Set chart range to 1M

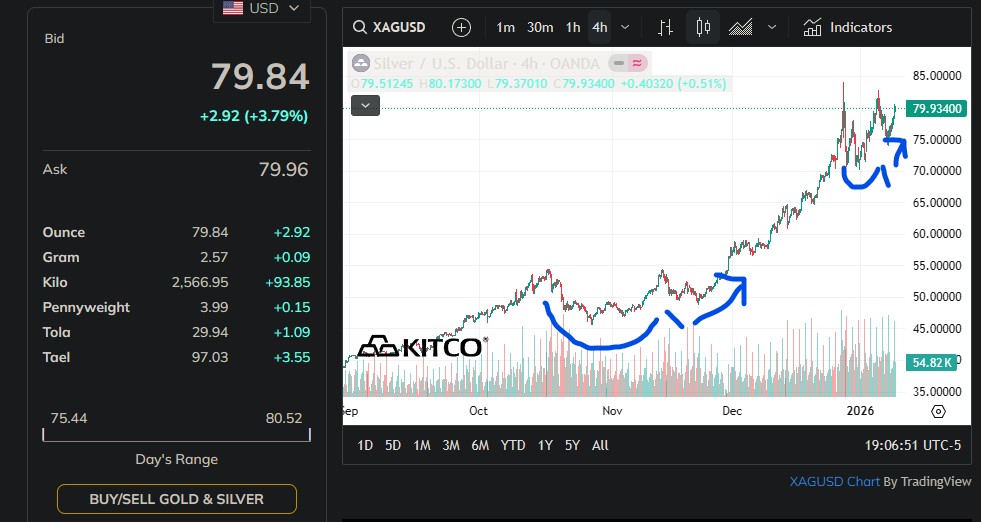422,446
